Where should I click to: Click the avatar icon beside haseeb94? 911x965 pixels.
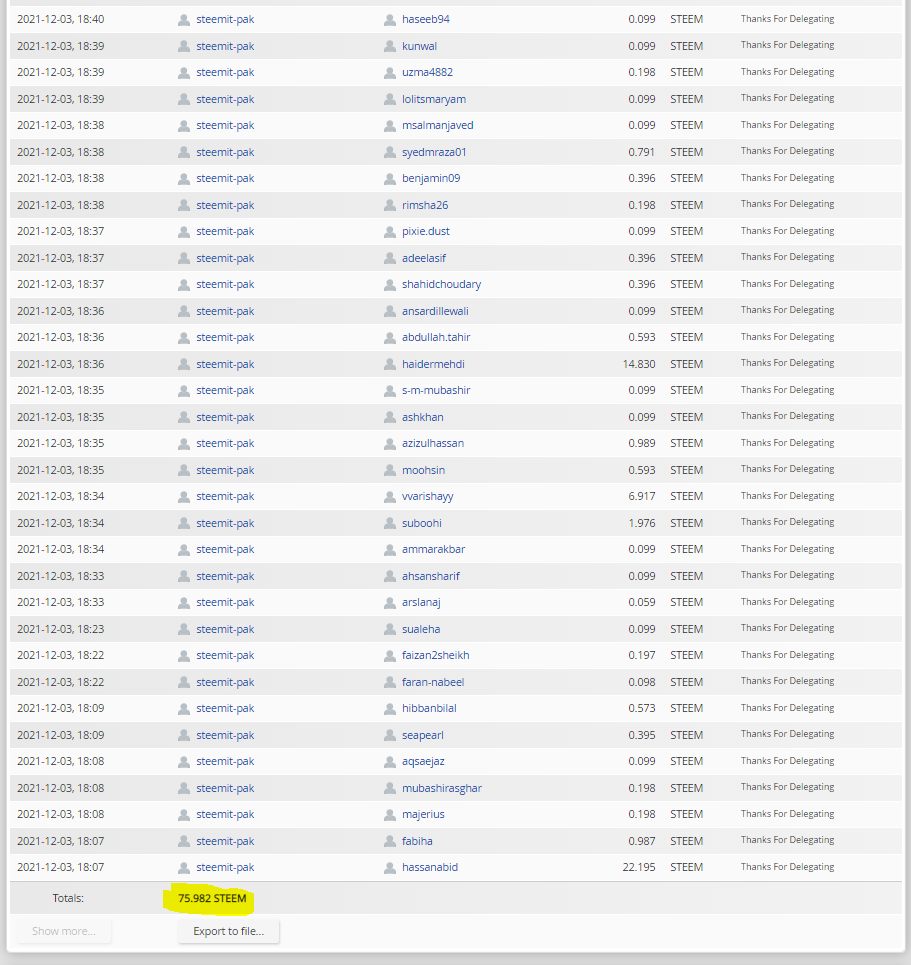pyautogui.click(x=390, y=20)
